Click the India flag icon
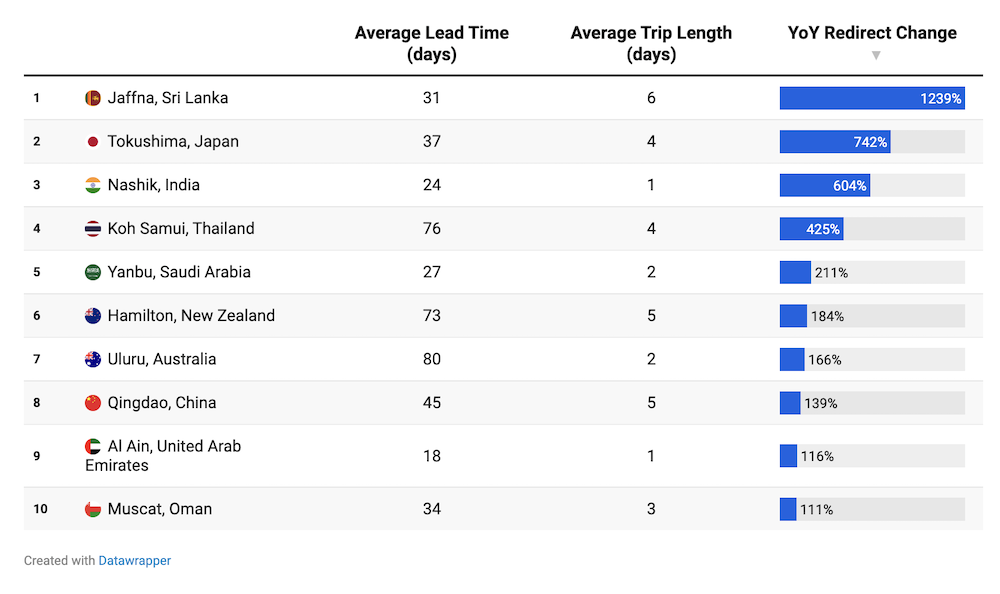This screenshot has height=594, width=1000. pyautogui.click(x=93, y=185)
